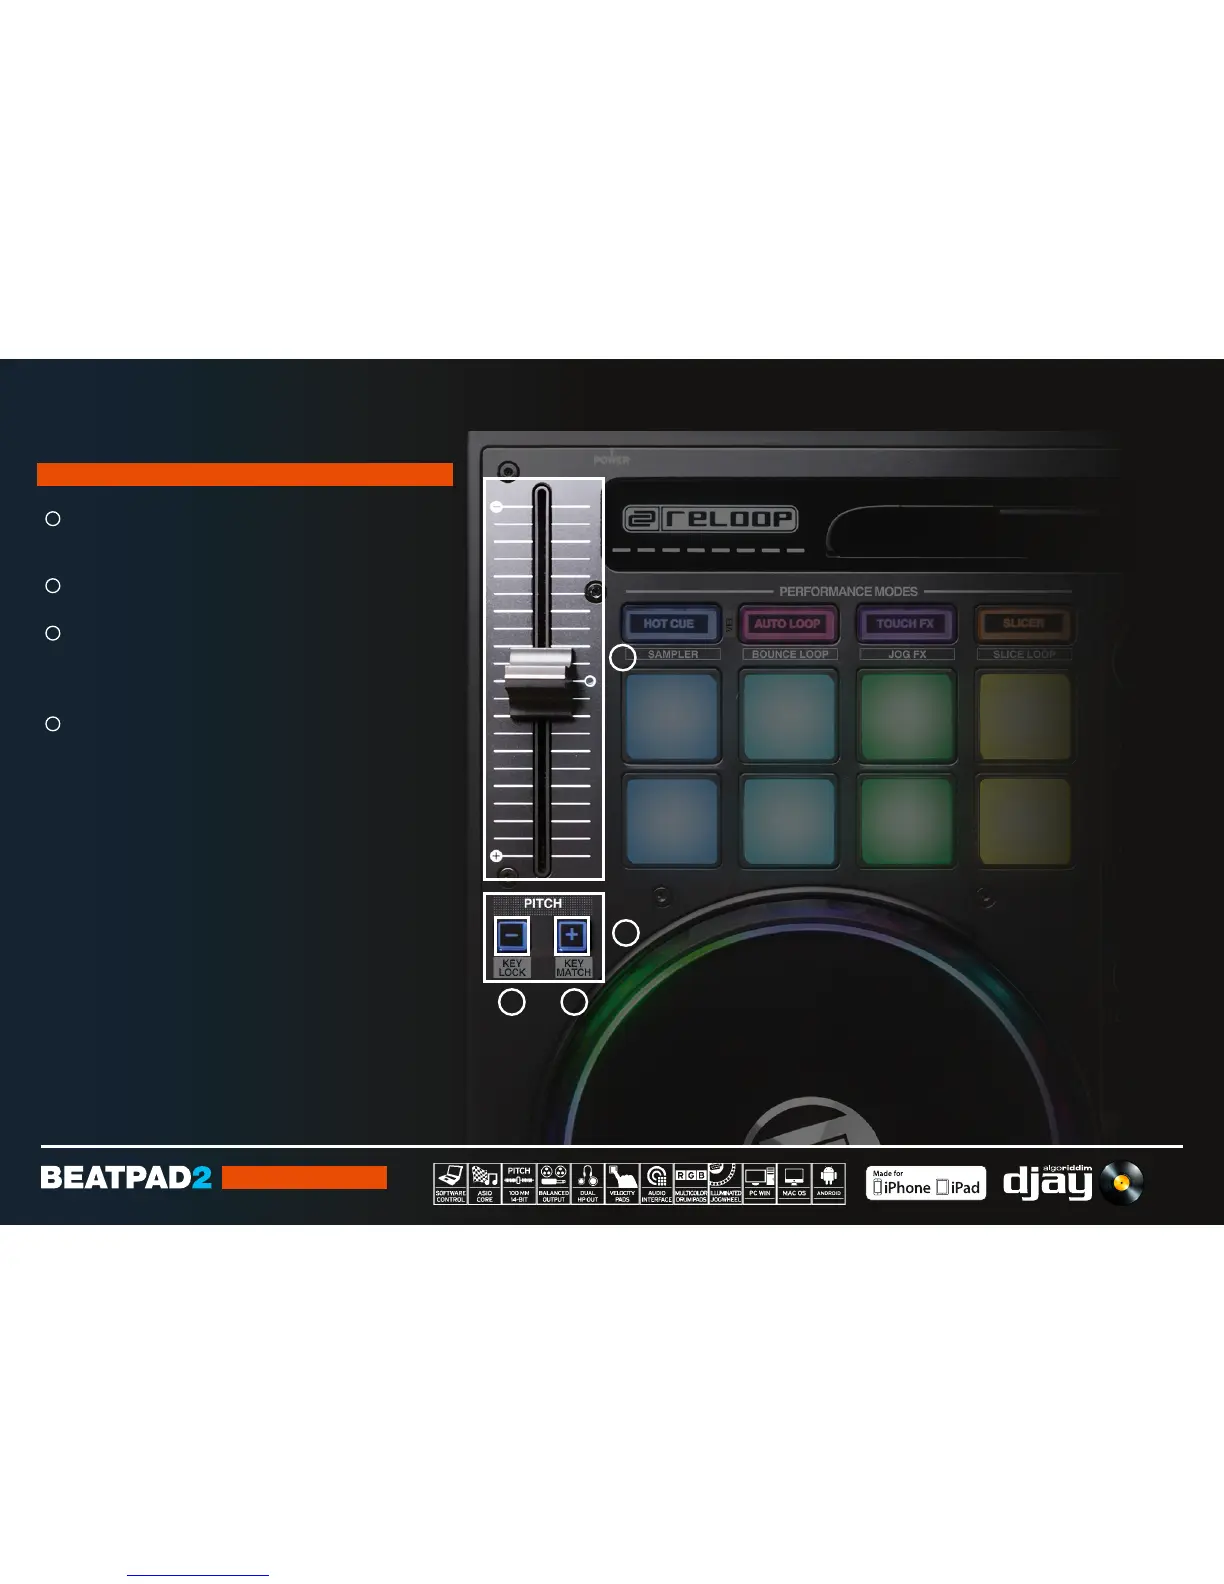Click the Mac OS compatibility icon
1224x1584 pixels.
coord(794,1184)
